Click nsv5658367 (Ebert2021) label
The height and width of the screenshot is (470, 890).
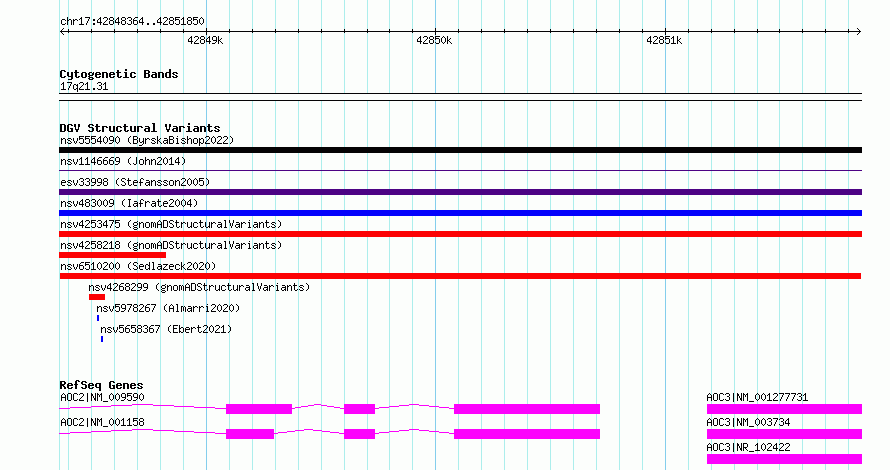[166, 329]
